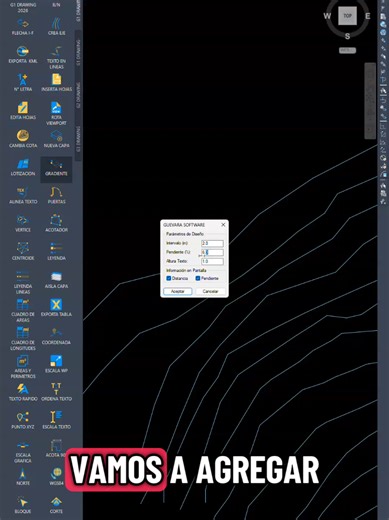Click the W compass direction on ViewCube
Screen dimensions: 389x520
pyautogui.click(x=327, y=16)
